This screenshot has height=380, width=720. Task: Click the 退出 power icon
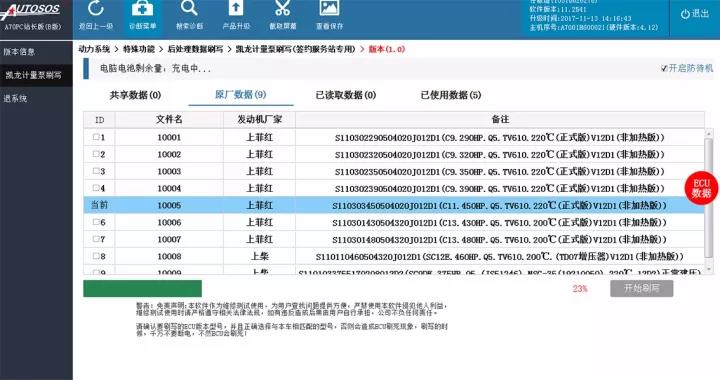tap(685, 14)
